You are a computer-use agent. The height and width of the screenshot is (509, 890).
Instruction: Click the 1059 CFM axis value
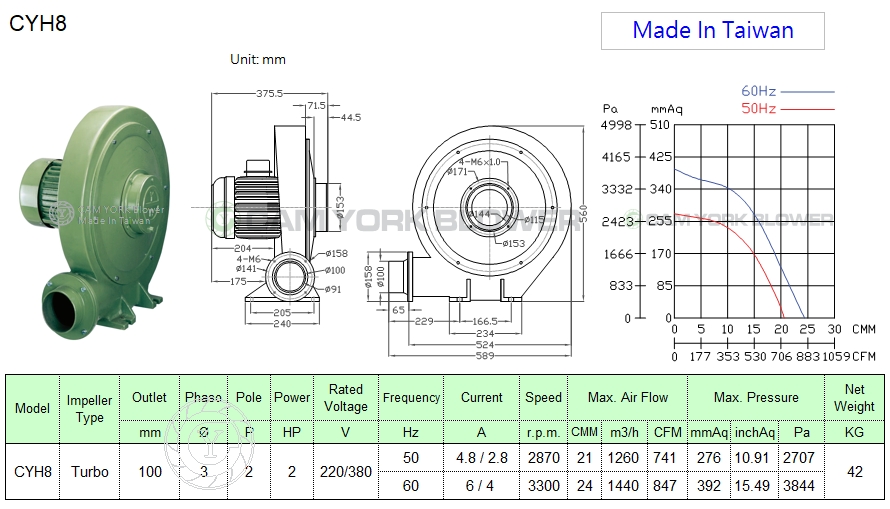(836, 356)
